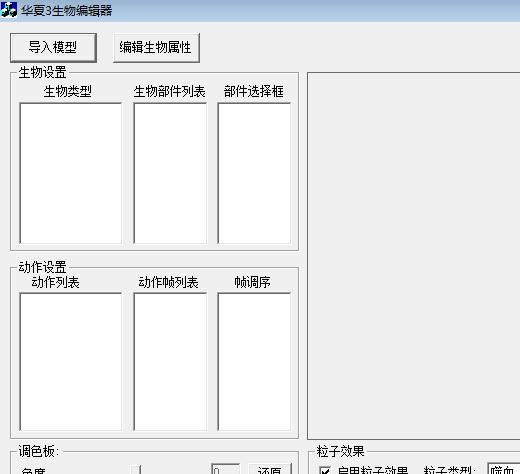Click the 生物设置 group label

(x=42, y=72)
